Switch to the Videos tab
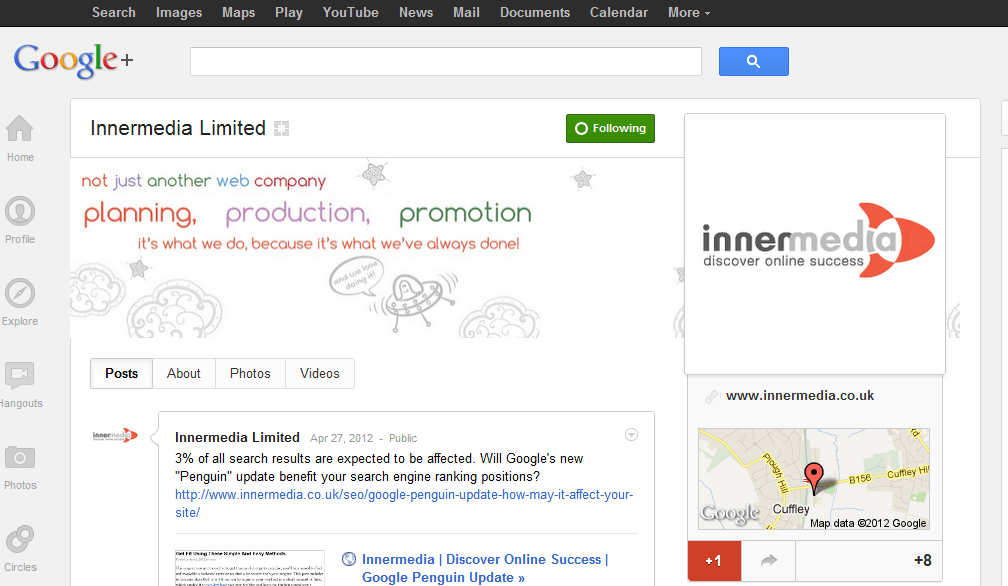This screenshot has height=586, width=1008. coord(320,373)
